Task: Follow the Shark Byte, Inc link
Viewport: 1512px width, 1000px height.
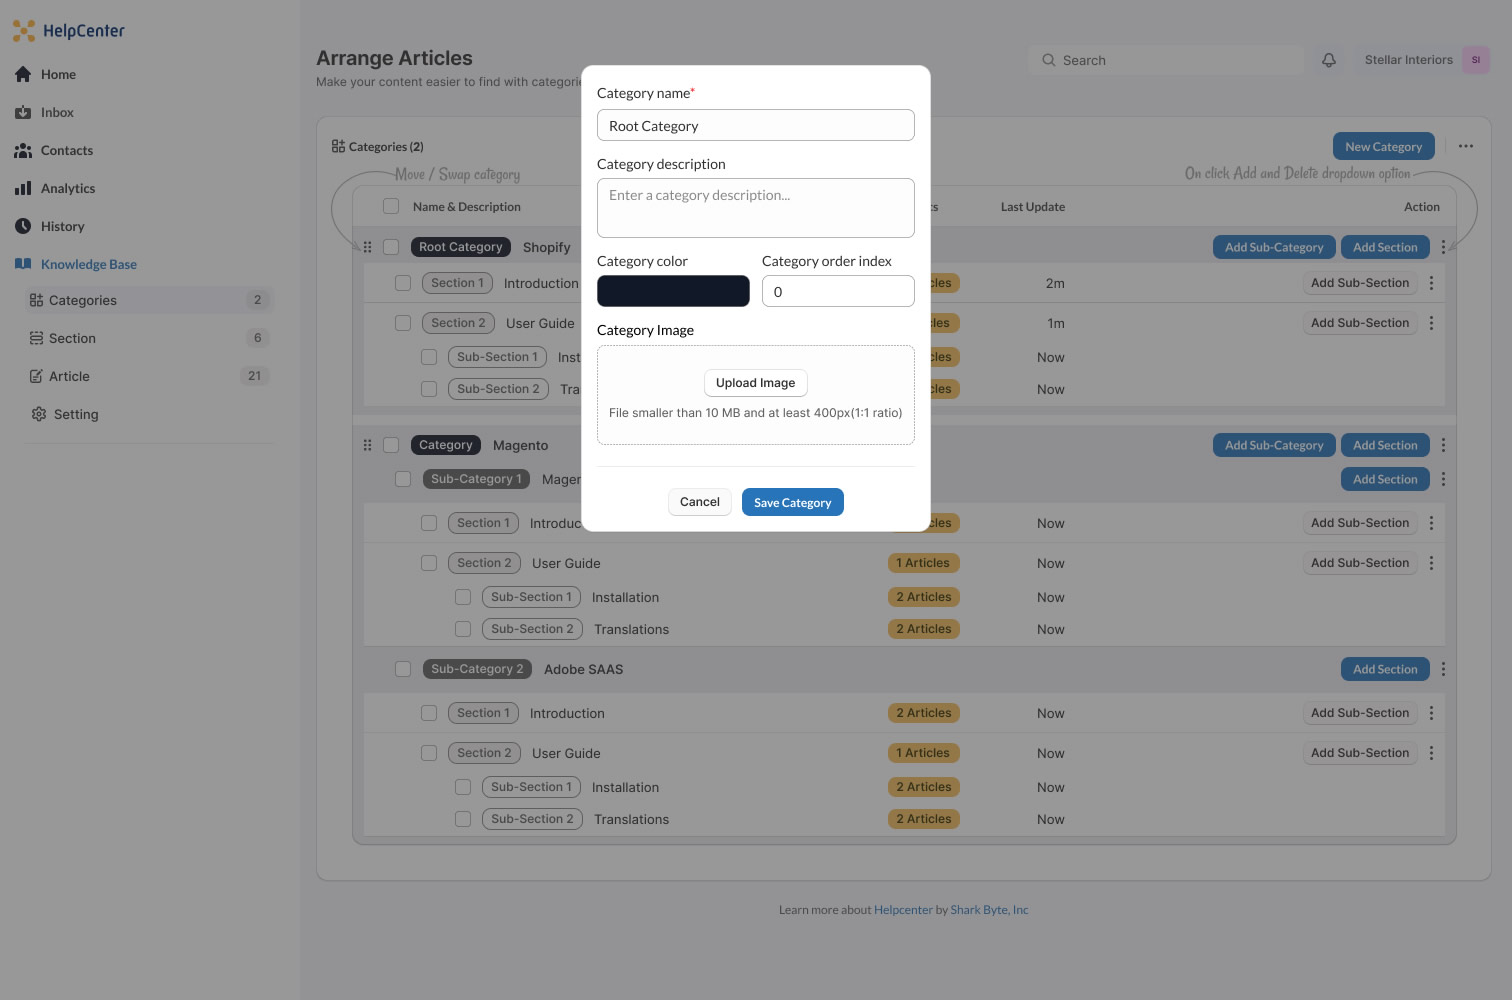Action: [x=989, y=909]
